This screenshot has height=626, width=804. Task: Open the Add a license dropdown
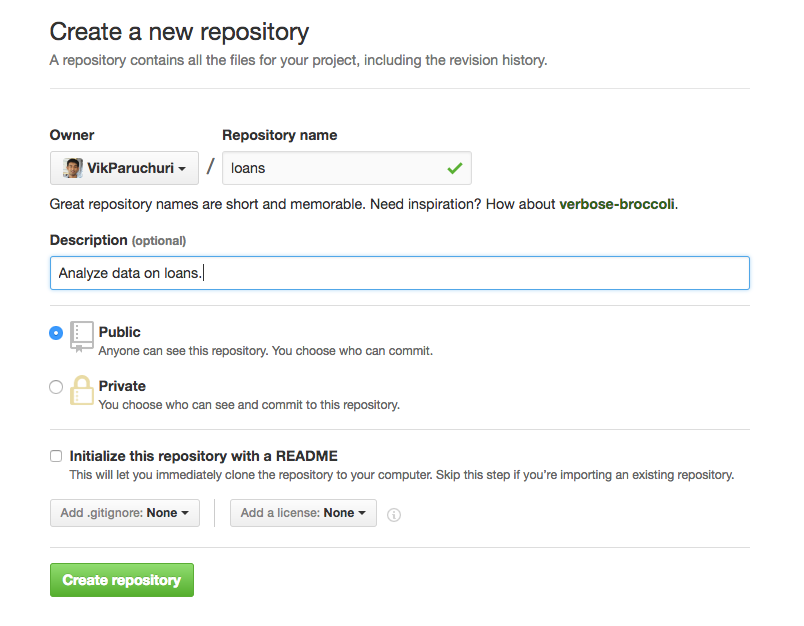click(303, 513)
